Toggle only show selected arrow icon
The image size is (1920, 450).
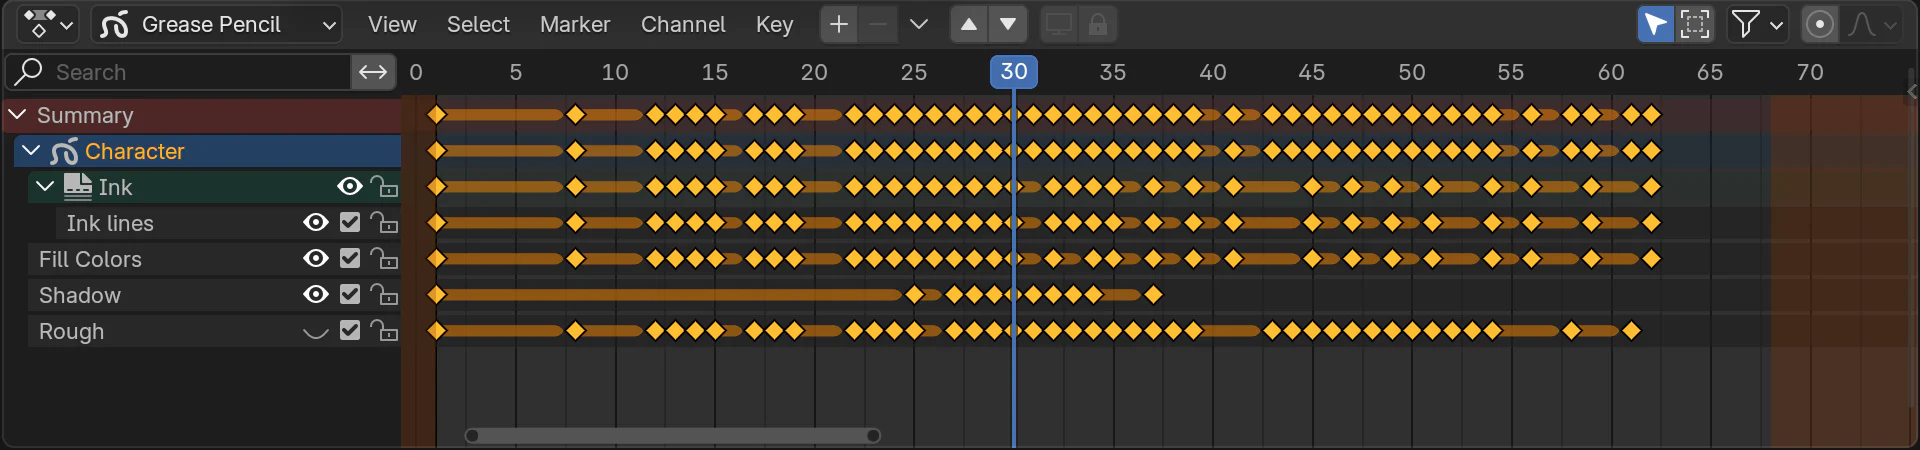click(1656, 24)
